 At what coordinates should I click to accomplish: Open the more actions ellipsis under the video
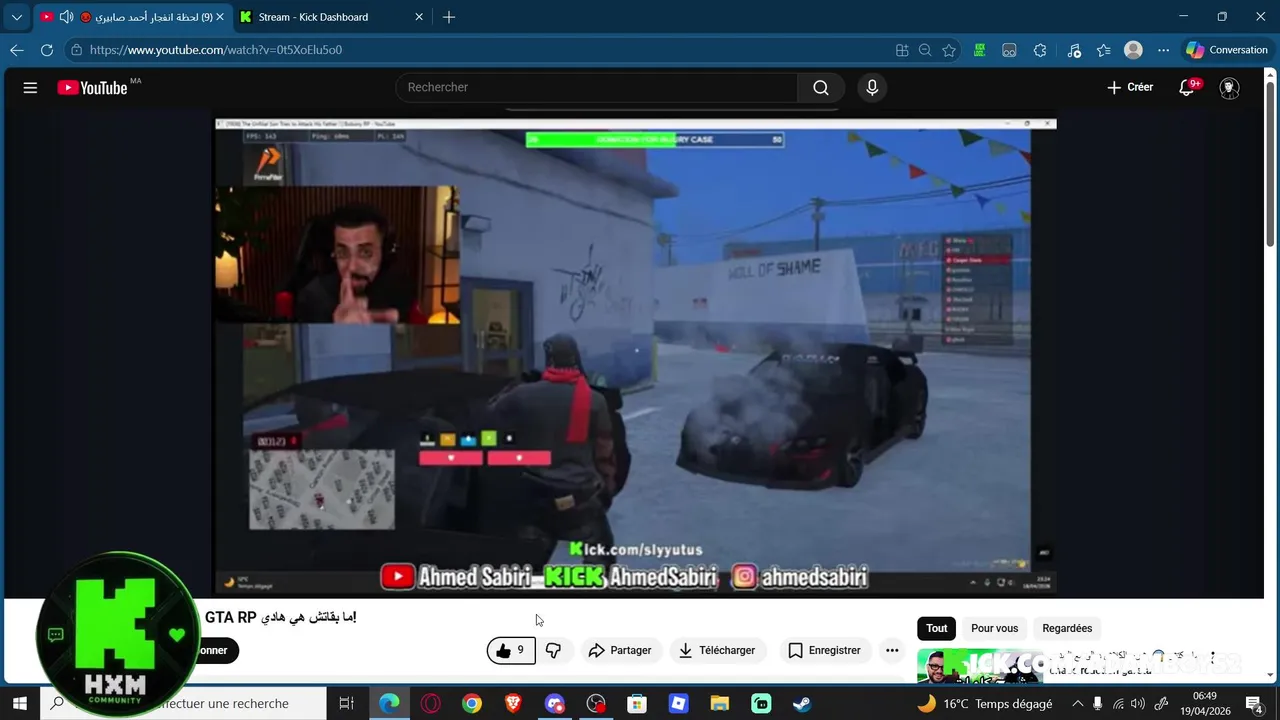tap(892, 650)
